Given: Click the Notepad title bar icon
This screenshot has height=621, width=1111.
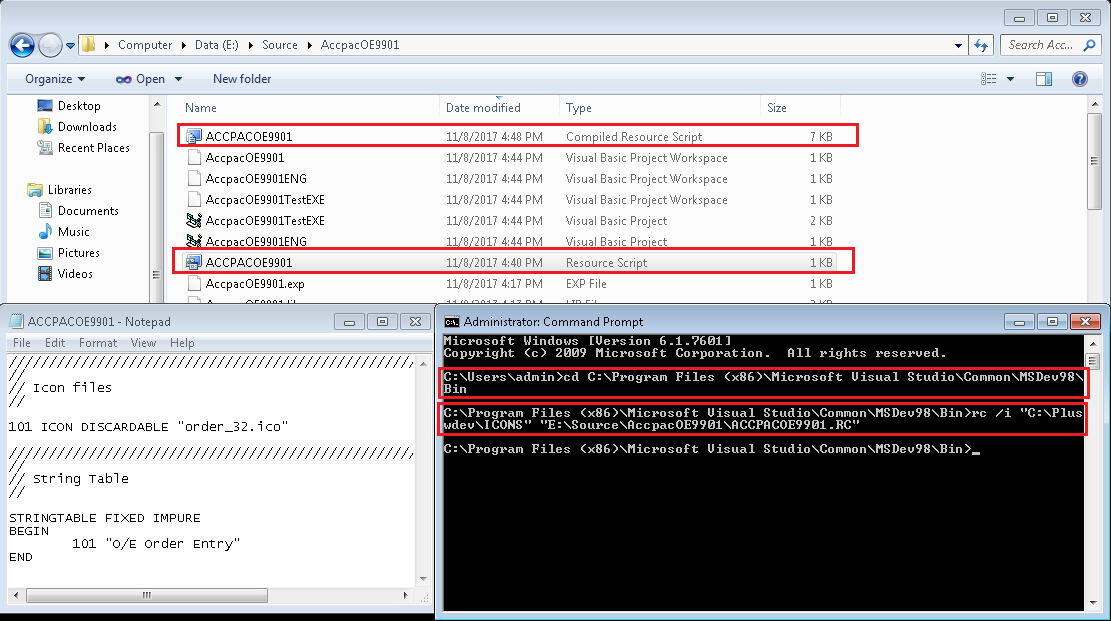Looking at the screenshot, I should (x=16, y=321).
